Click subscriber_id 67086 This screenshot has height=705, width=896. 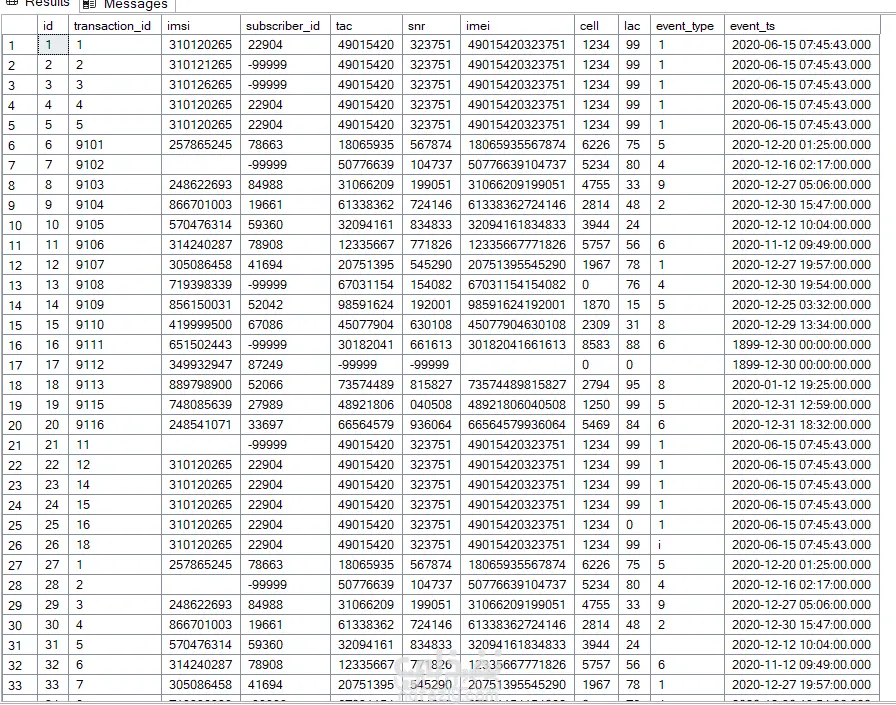[x=285, y=325]
